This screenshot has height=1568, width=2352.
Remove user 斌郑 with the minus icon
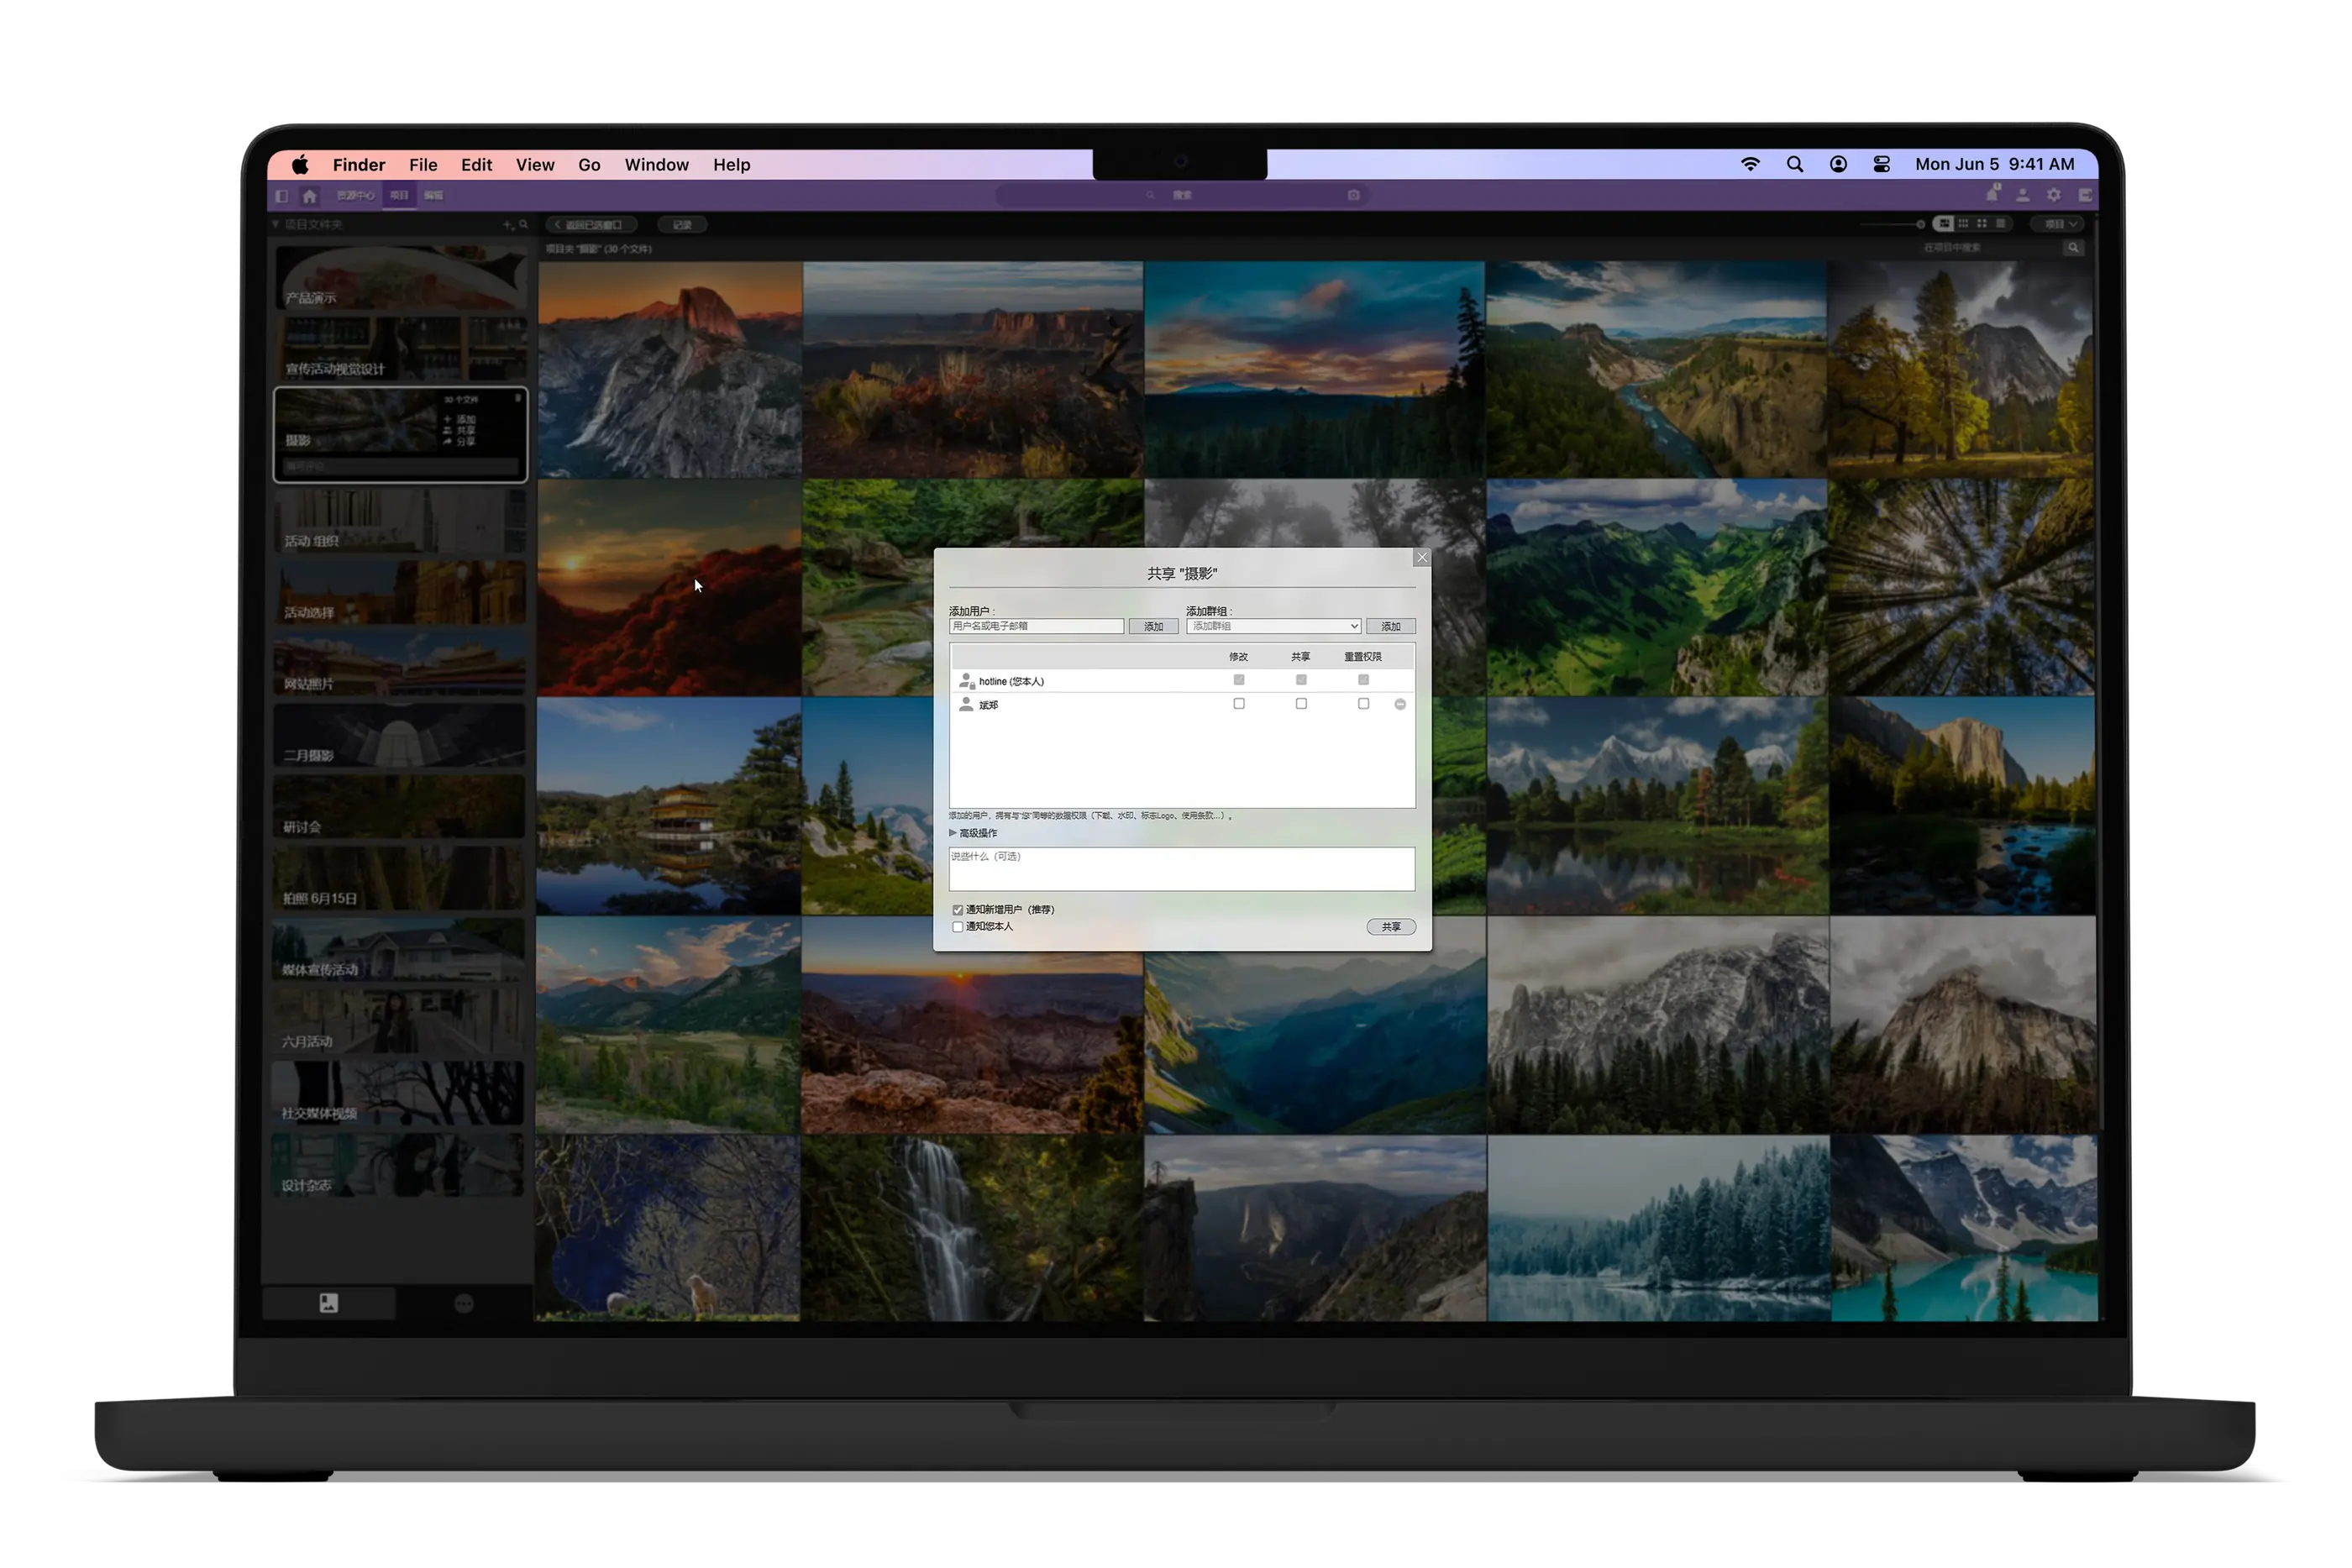(x=1400, y=704)
